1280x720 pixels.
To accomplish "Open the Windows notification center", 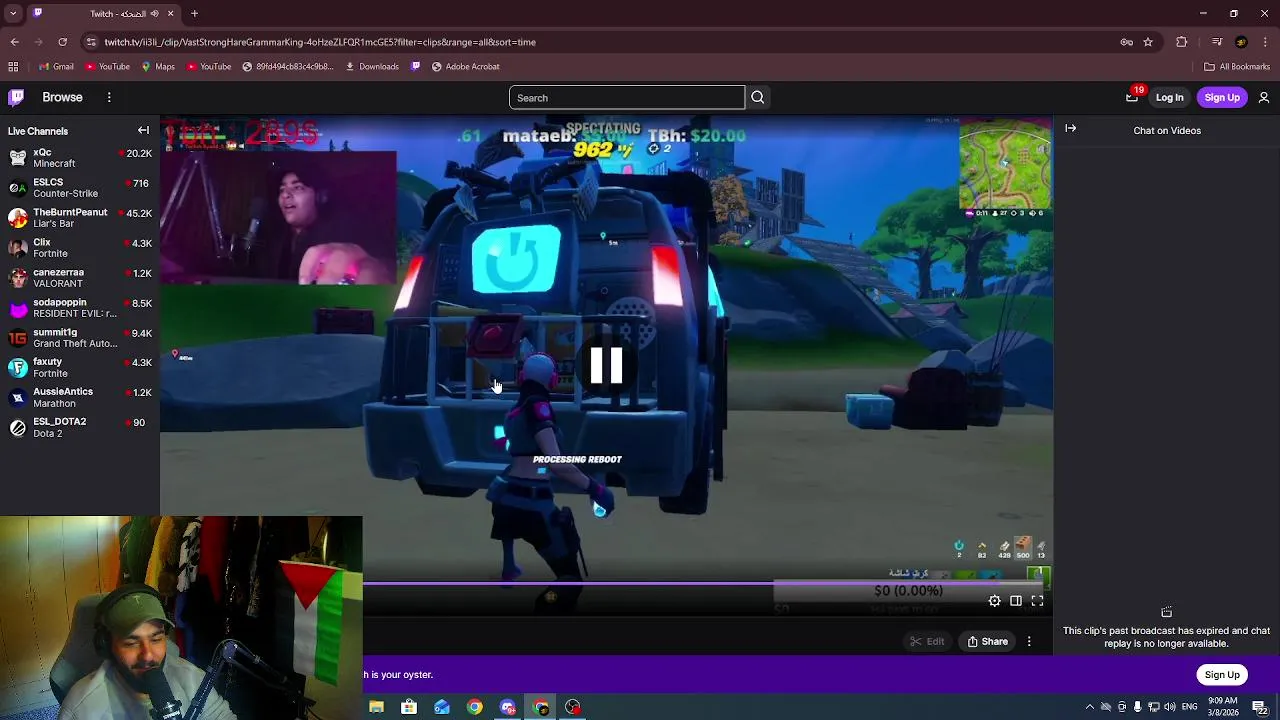I will (1260, 707).
